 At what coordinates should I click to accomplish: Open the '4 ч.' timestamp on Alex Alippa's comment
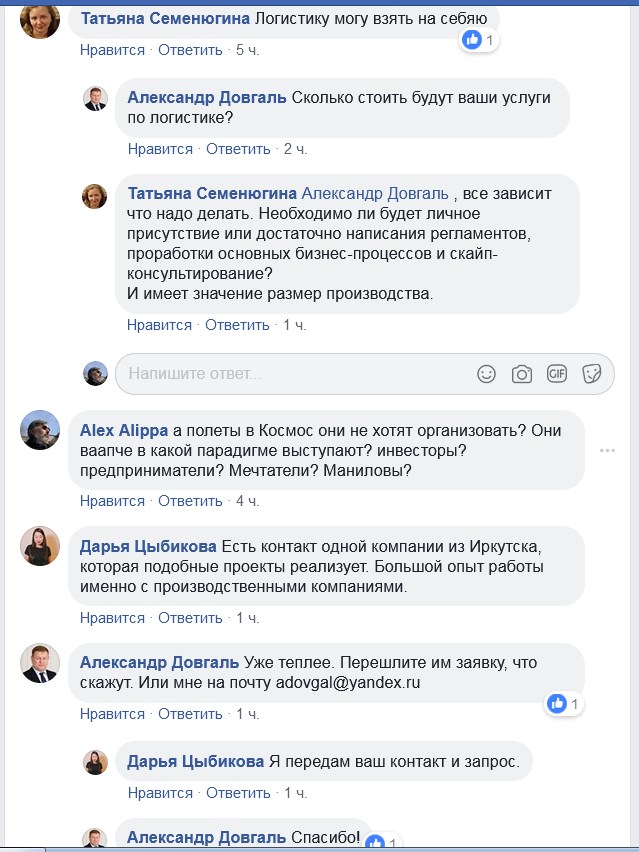(246, 501)
